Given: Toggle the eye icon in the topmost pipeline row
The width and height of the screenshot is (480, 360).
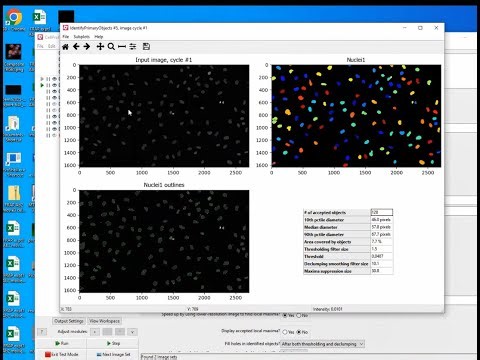Looking at the screenshot, I should click(55, 79).
